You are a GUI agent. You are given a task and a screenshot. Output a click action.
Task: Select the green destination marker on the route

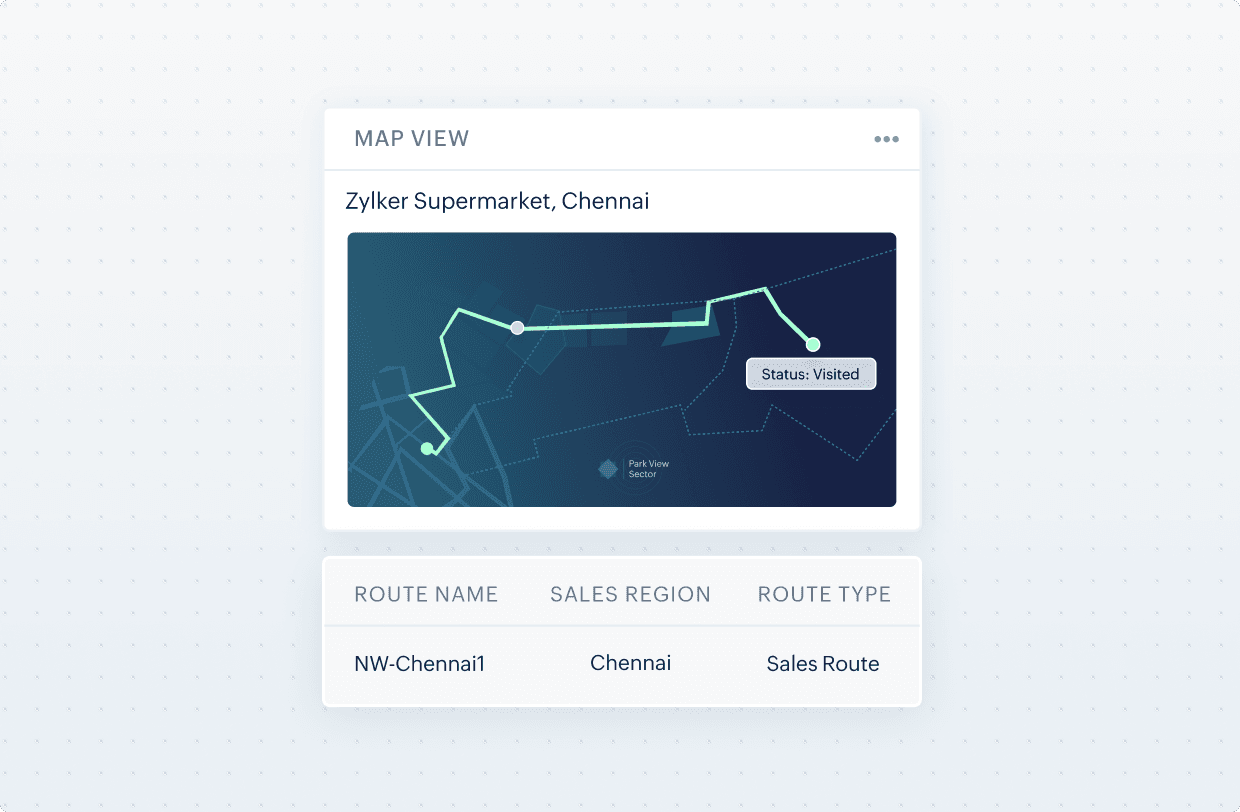pyautogui.click(x=812, y=344)
